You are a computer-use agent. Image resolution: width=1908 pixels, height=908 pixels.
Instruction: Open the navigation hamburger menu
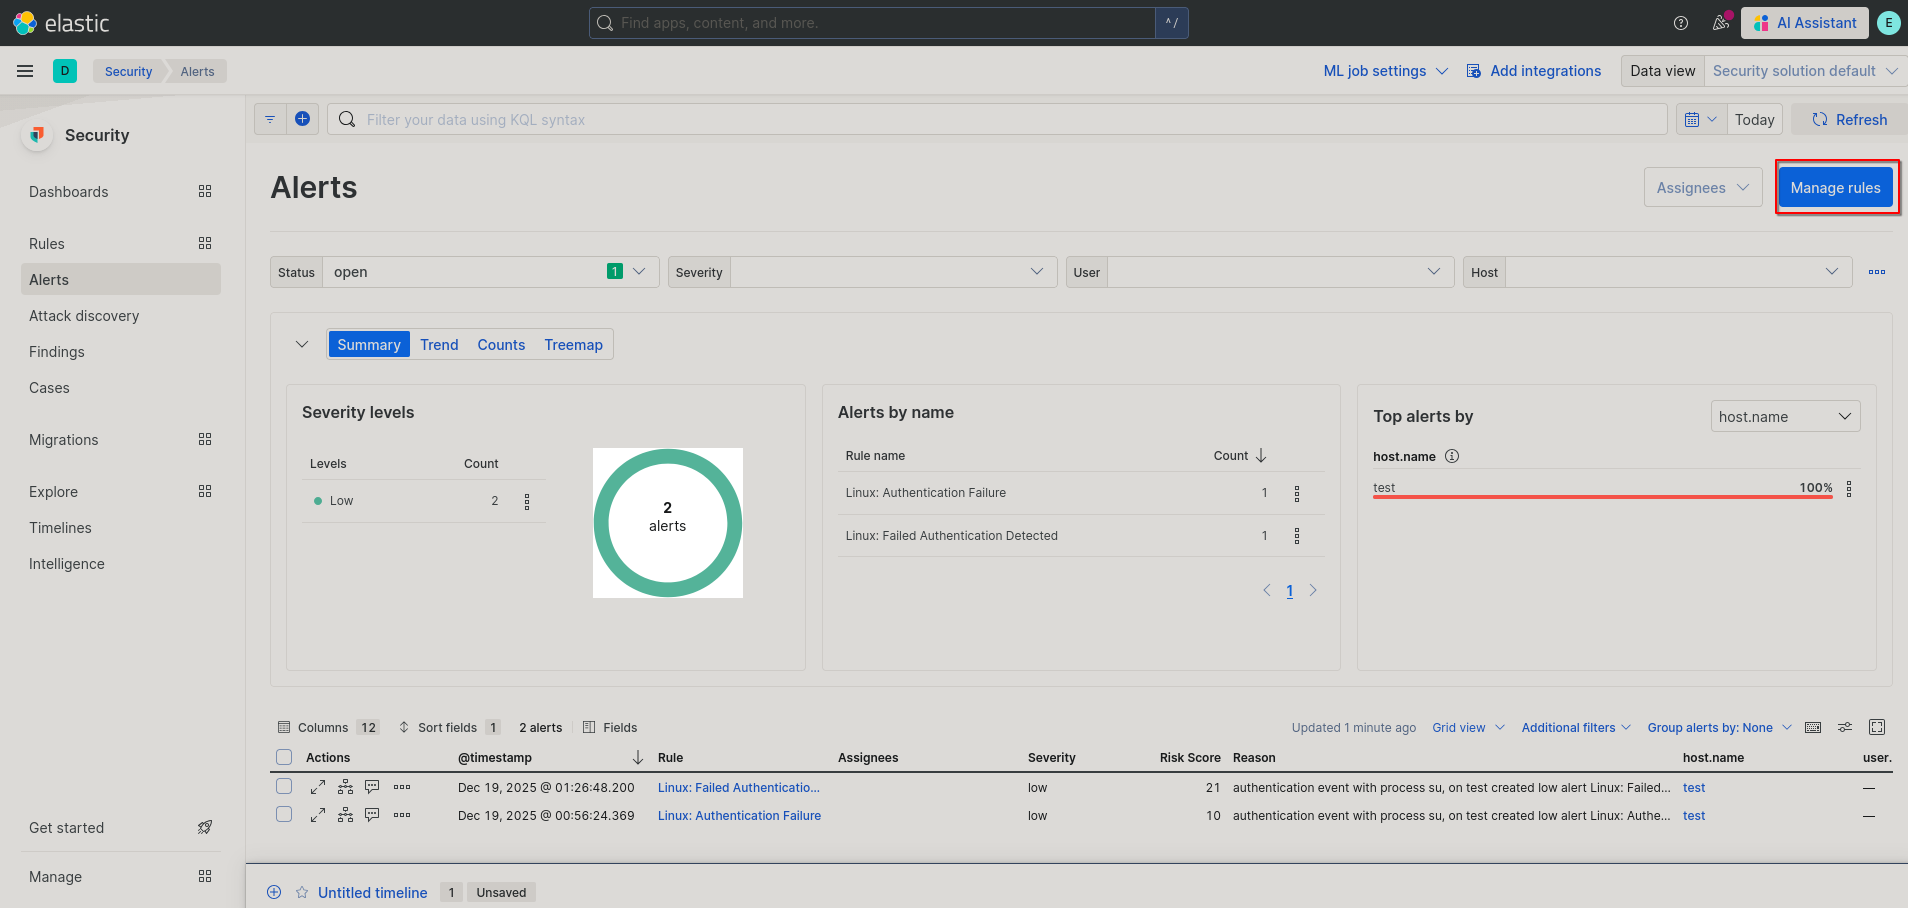[x=25, y=71]
